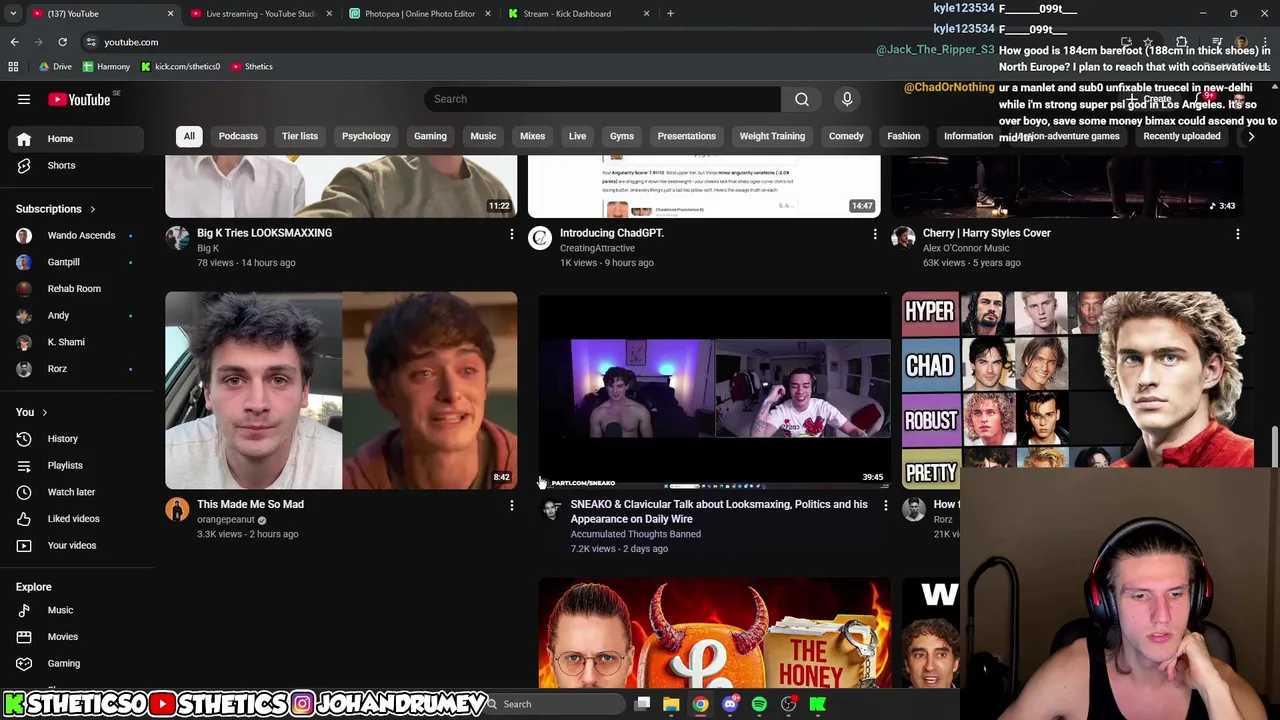Open File Explorer from the taskbar
1280x720 pixels.
click(x=671, y=704)
